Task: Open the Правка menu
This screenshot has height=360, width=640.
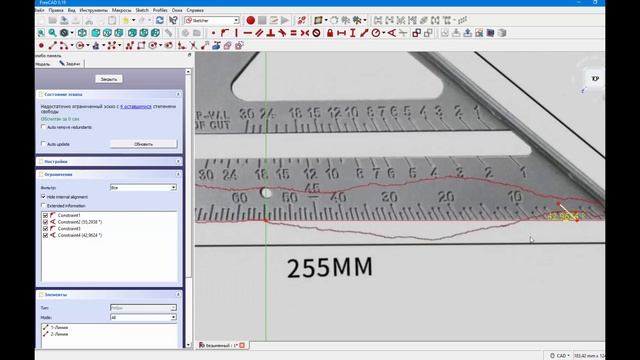Action: pos(56,10)
